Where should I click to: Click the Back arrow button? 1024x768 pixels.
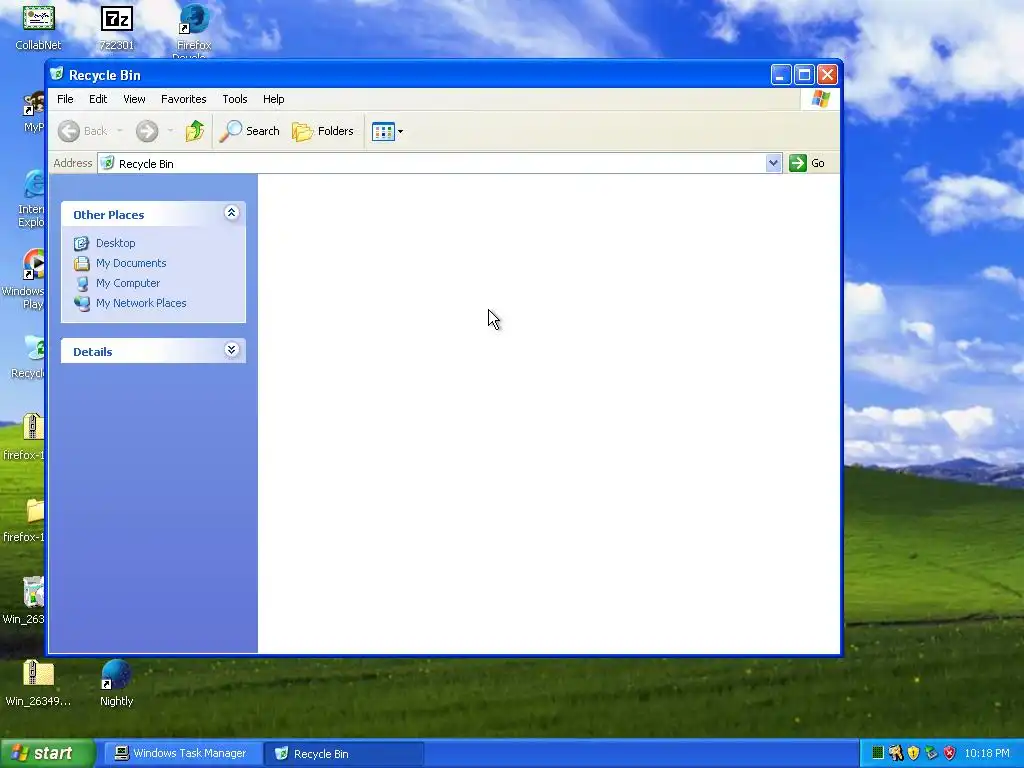pyautogui.click(x=82, y=131)
